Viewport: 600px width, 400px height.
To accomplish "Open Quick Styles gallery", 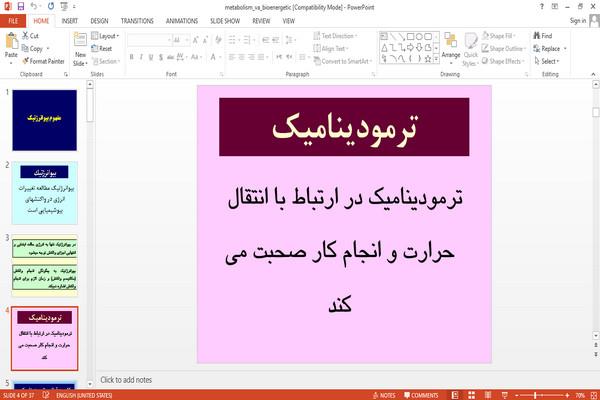I will (x=470, y=50).
